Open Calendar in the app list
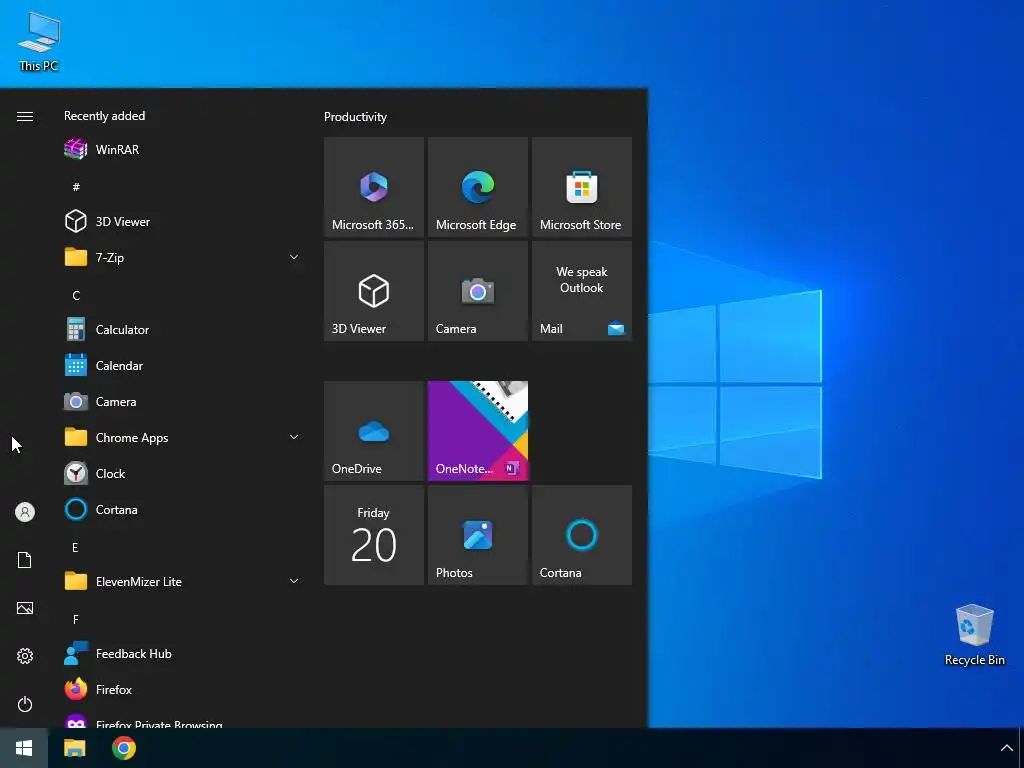 click(x=183, y=366)
